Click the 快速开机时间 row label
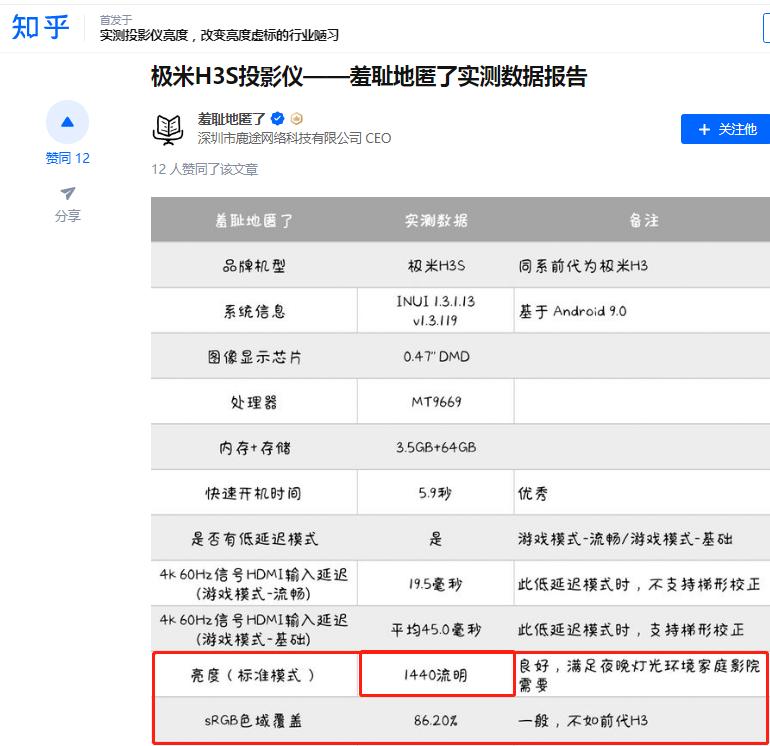Viewport: 770px width, 746px height. pyautogui.click(x=253, y=493)
